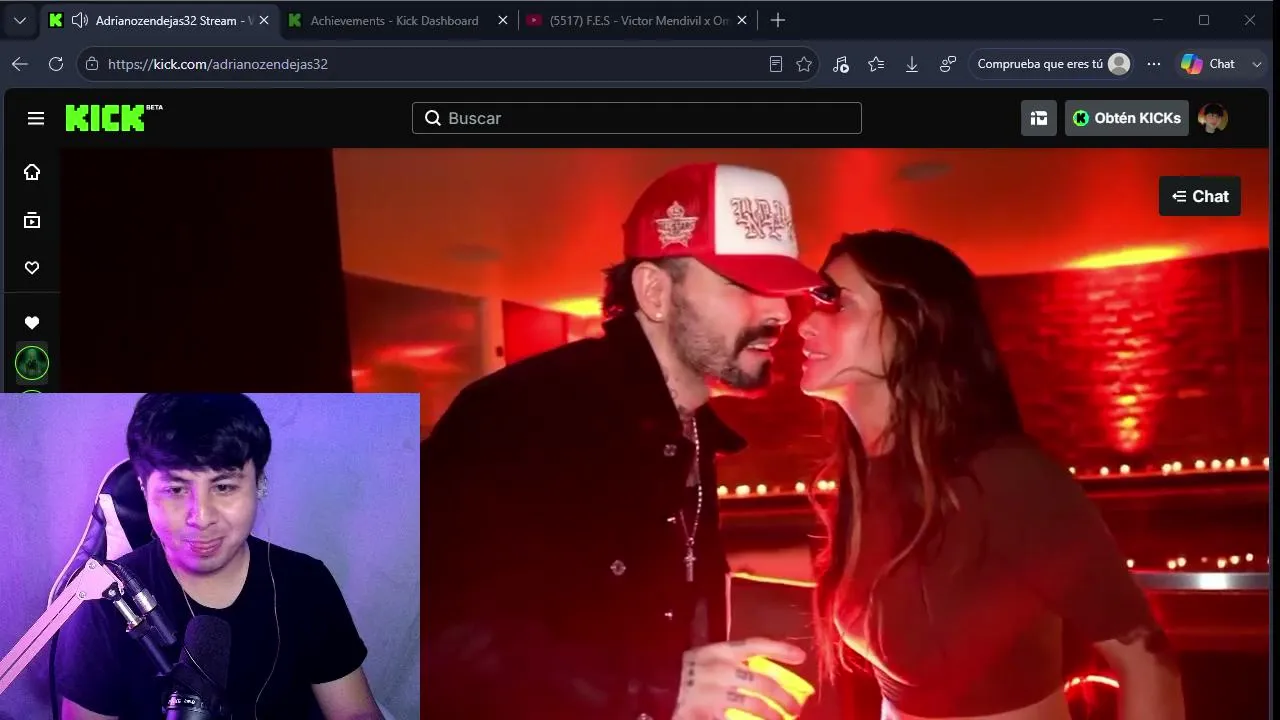This screenshot has height=720, width=1280.
Task: Switch to the Adrianozendejas32 Stream tab
Action: pos(158,20)
